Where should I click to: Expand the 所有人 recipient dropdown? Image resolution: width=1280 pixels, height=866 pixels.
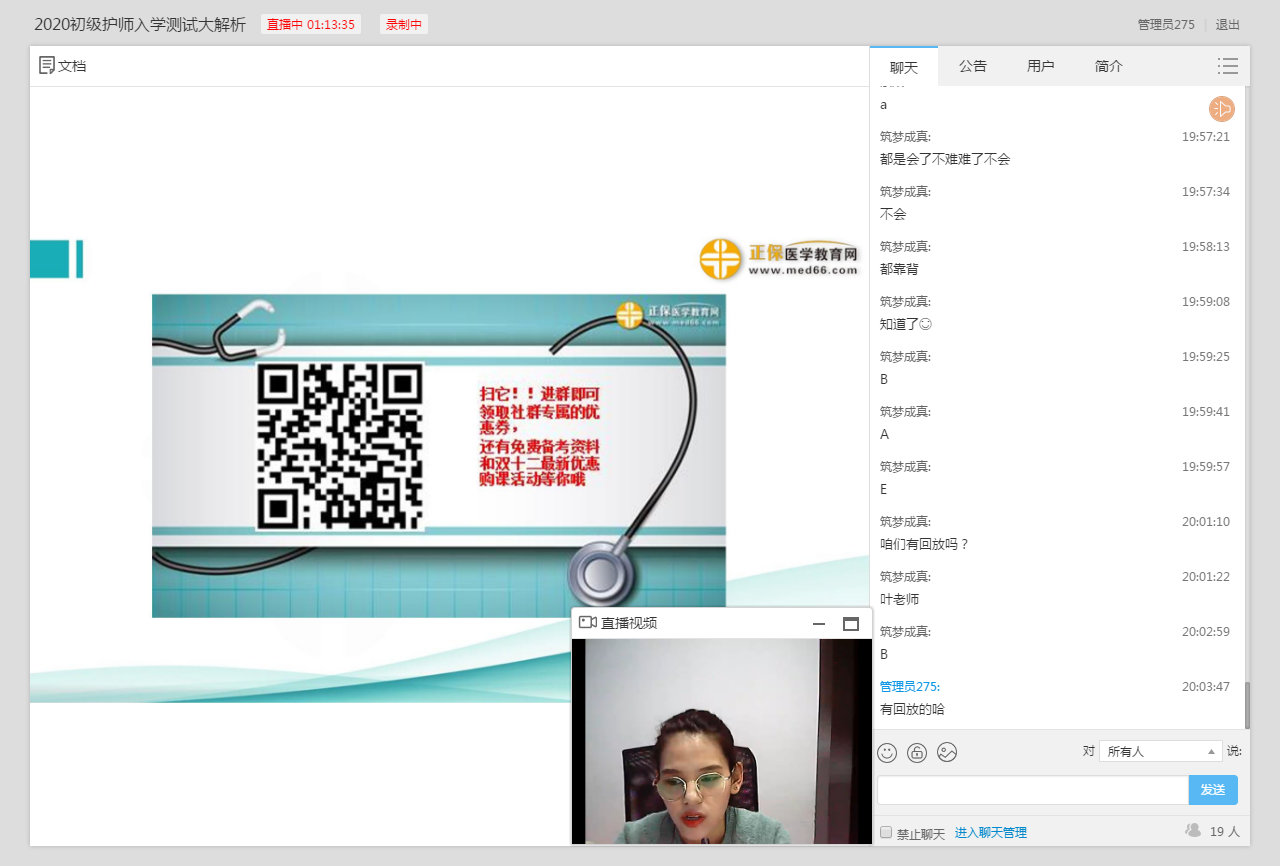[1160, 751]
